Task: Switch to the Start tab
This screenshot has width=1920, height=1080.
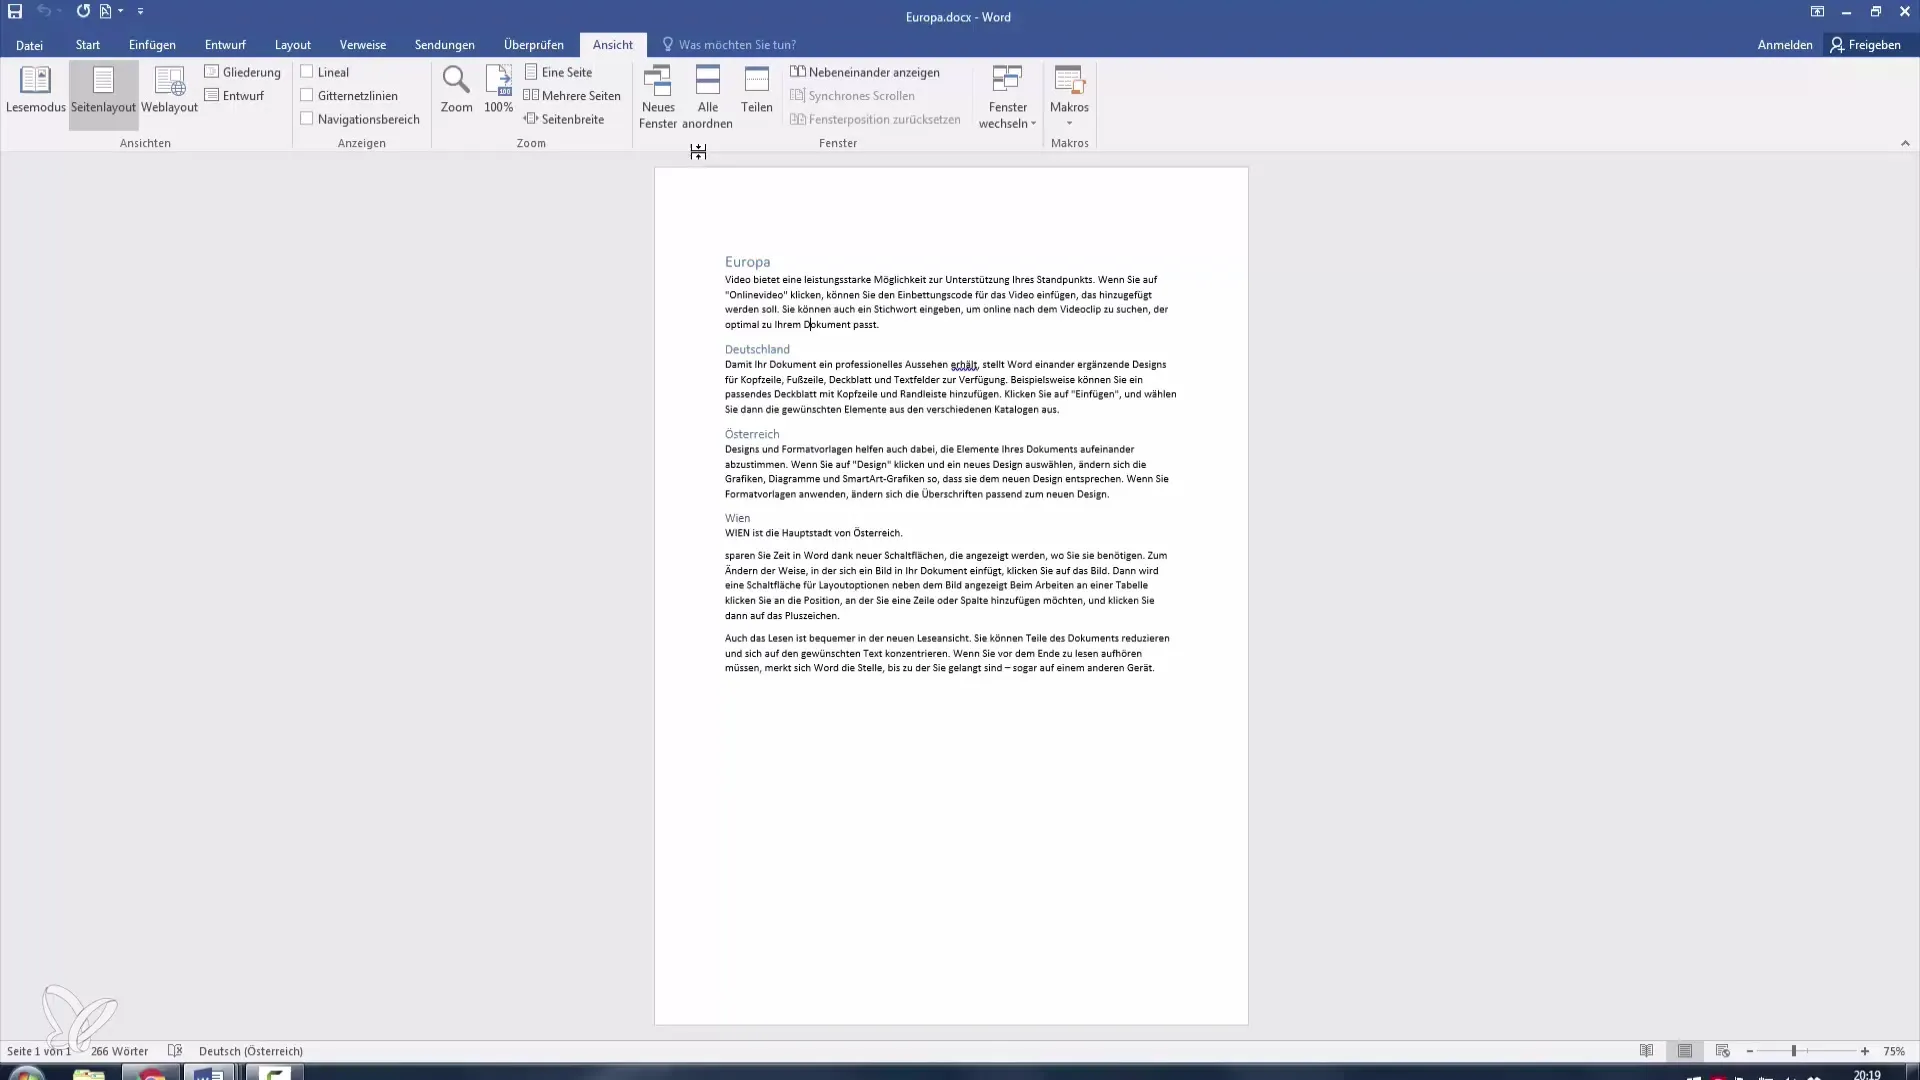Action: (88, 45)
